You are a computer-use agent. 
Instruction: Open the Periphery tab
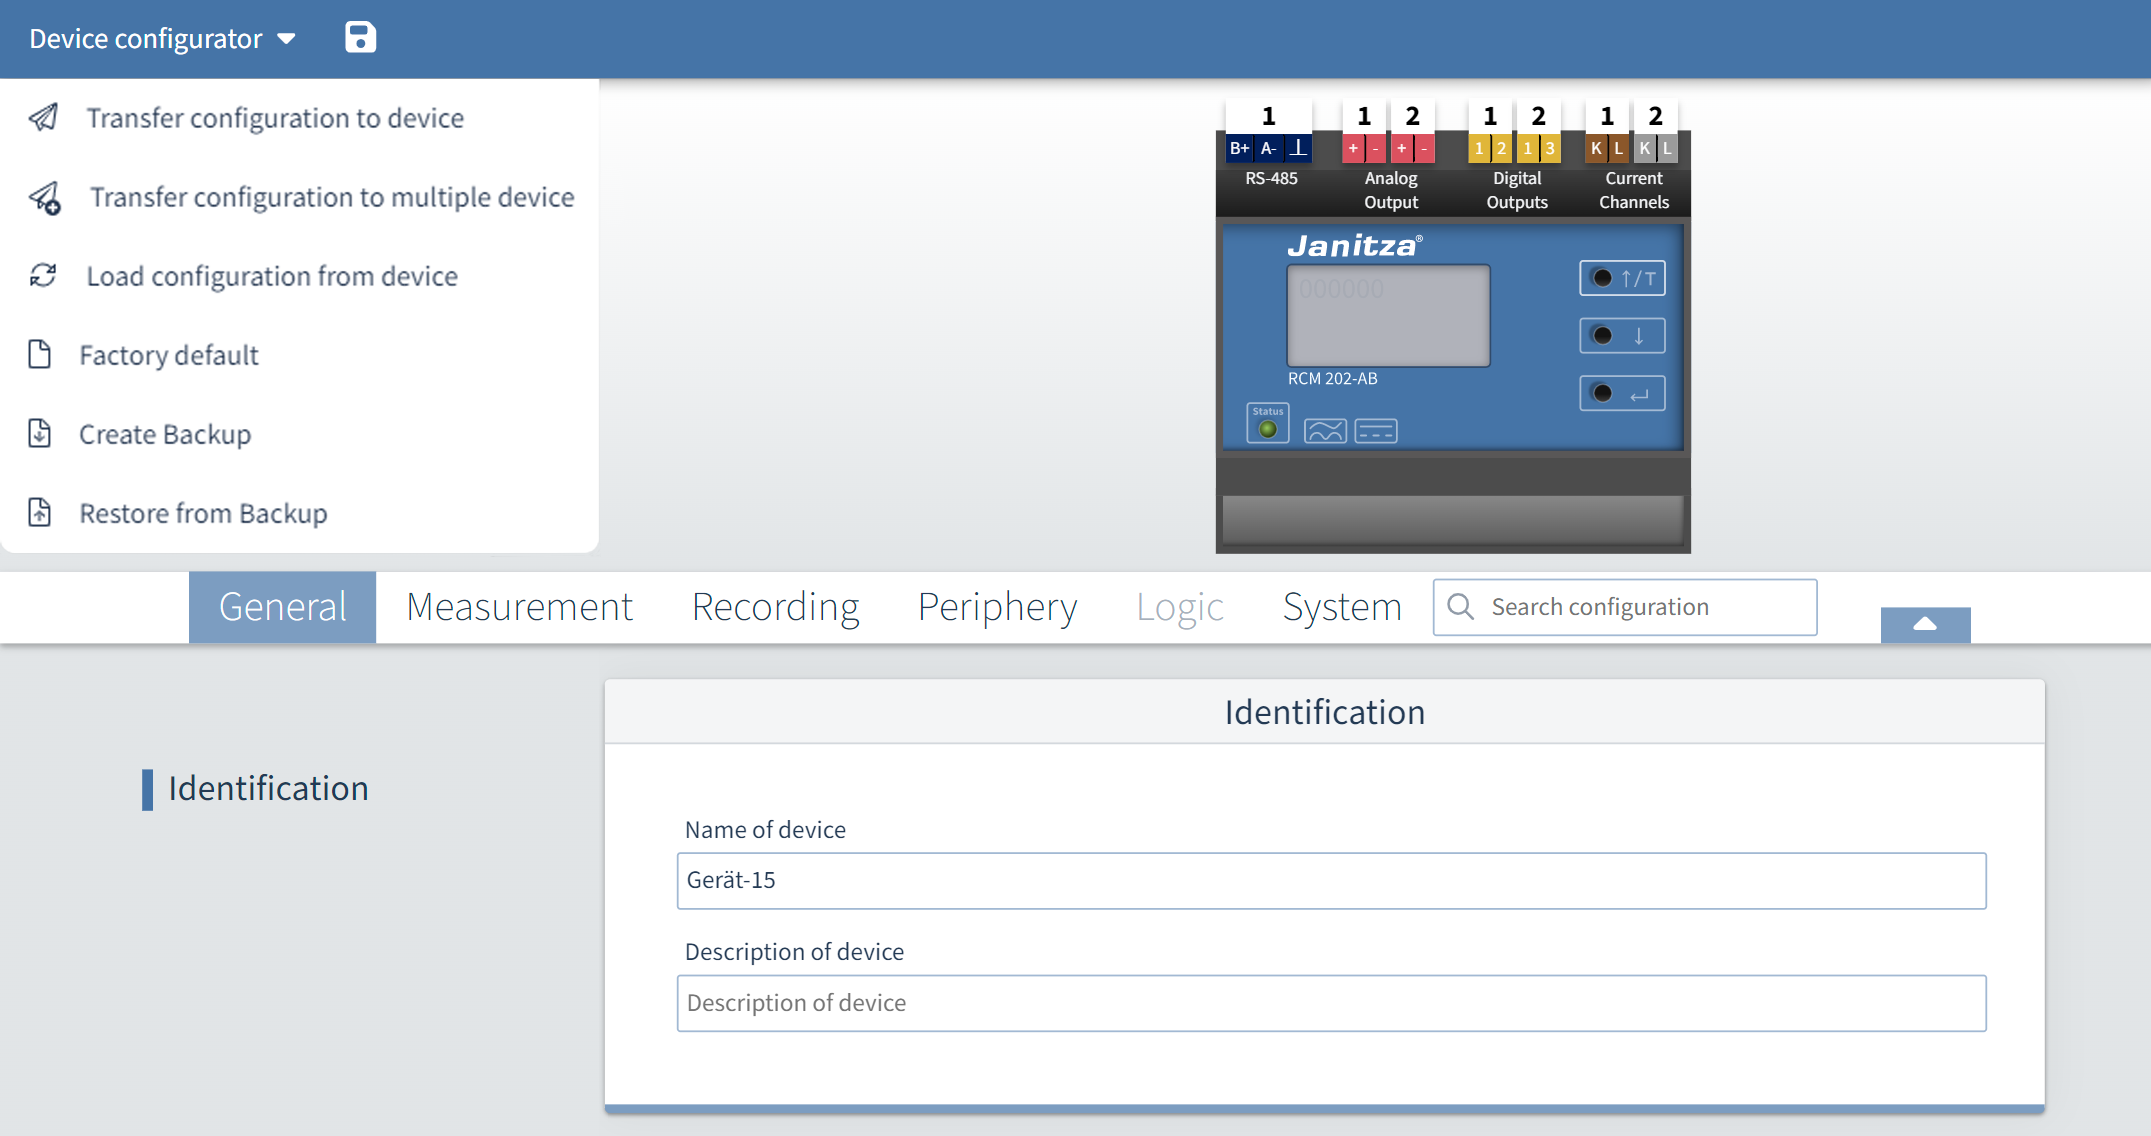[x=997, y=607]
